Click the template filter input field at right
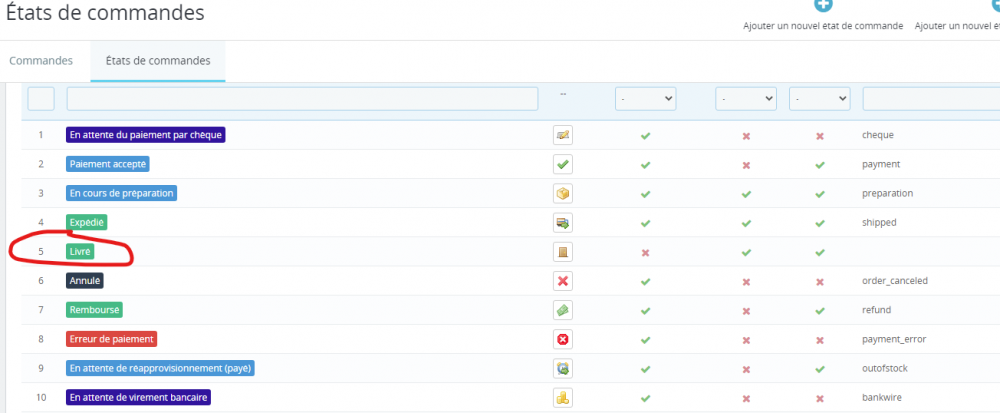The height and width of the screenshot is (413, 1000). click(x=931, y=99)
